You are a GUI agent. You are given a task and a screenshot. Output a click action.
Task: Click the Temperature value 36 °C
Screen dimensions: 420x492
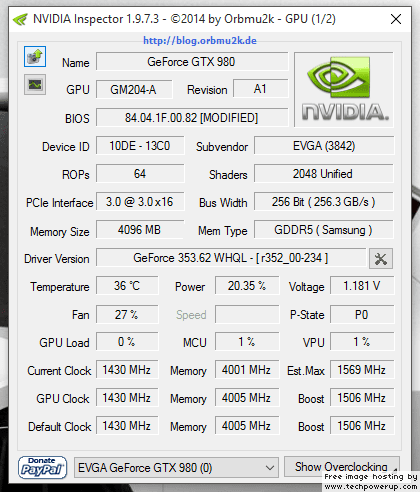127,286
